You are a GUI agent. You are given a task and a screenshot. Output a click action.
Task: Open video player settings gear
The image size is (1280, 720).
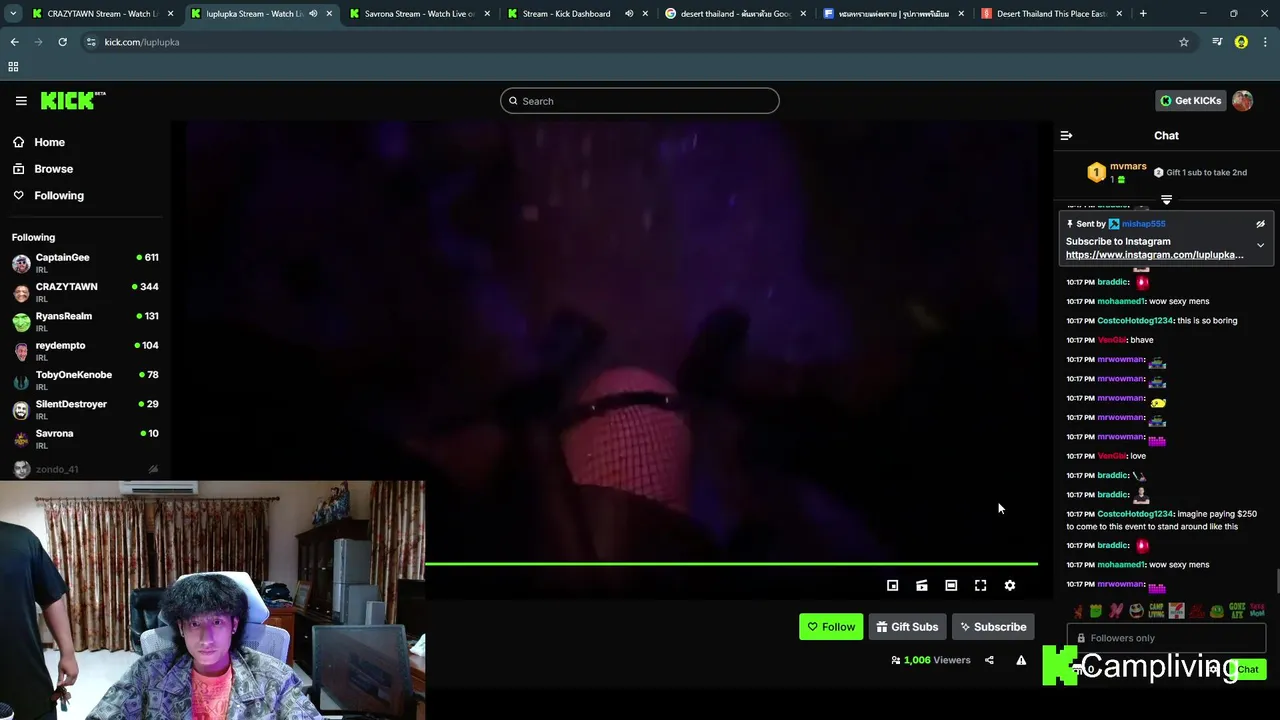(1009, 586)
